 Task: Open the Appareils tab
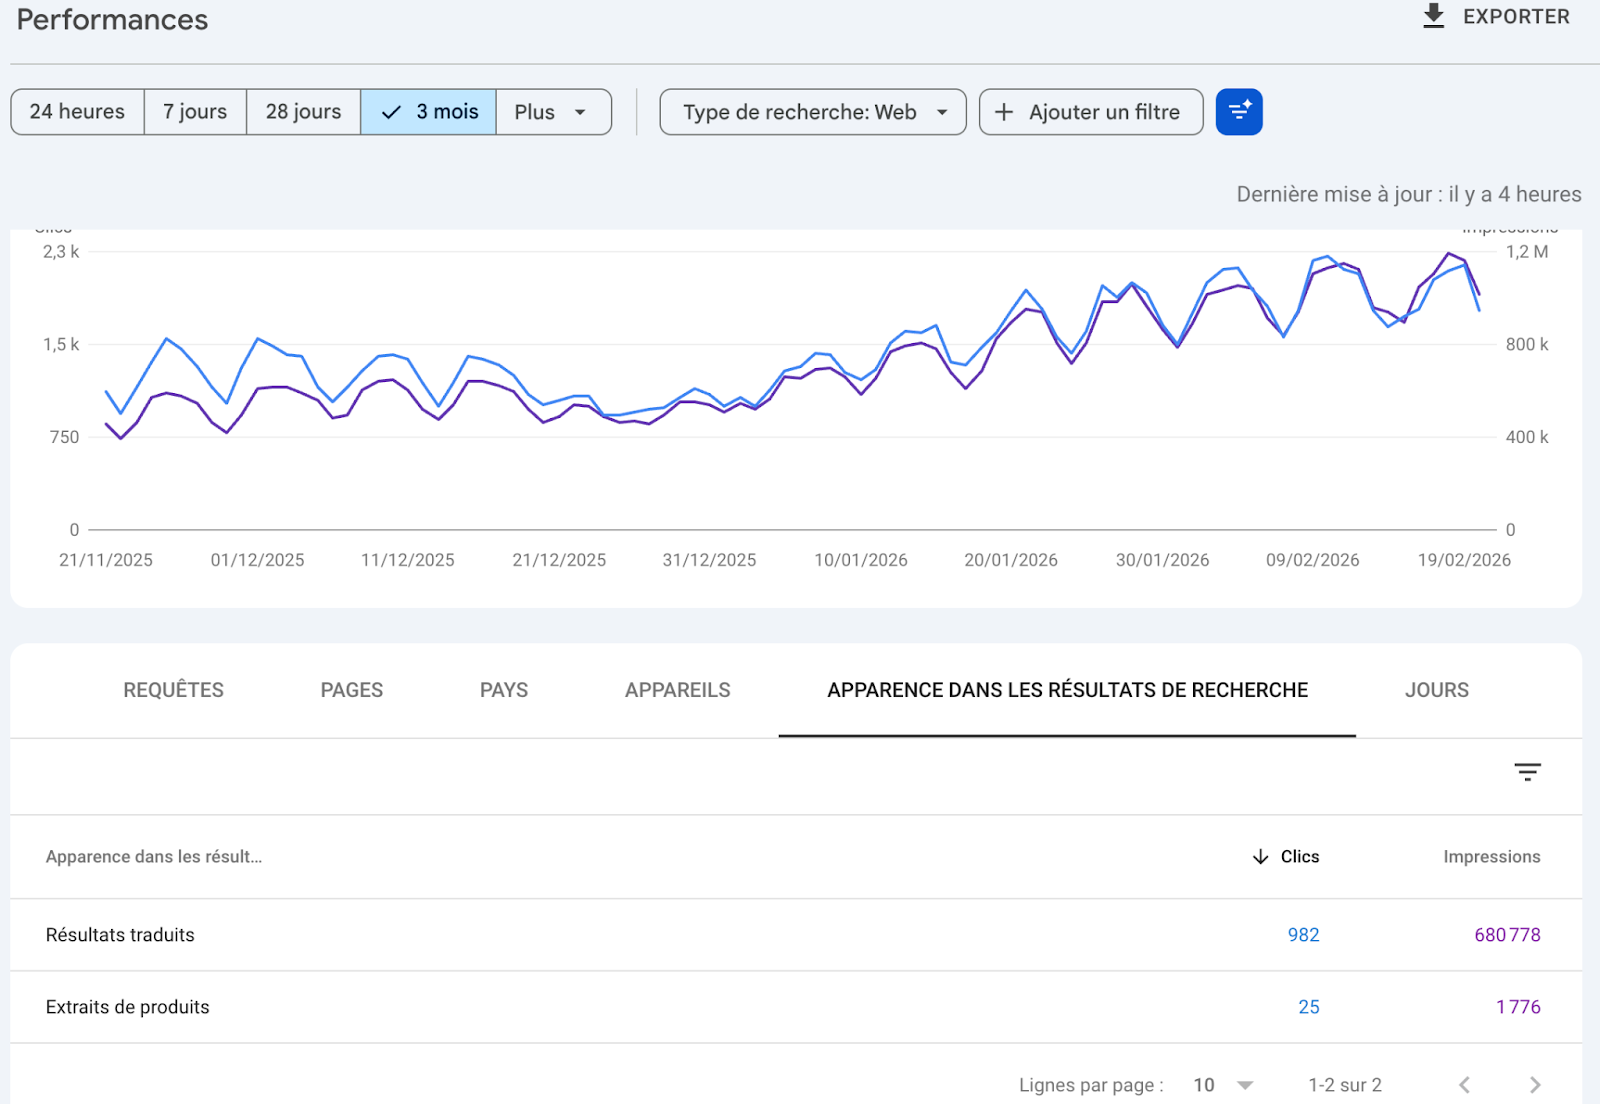(x=677, y=690)
